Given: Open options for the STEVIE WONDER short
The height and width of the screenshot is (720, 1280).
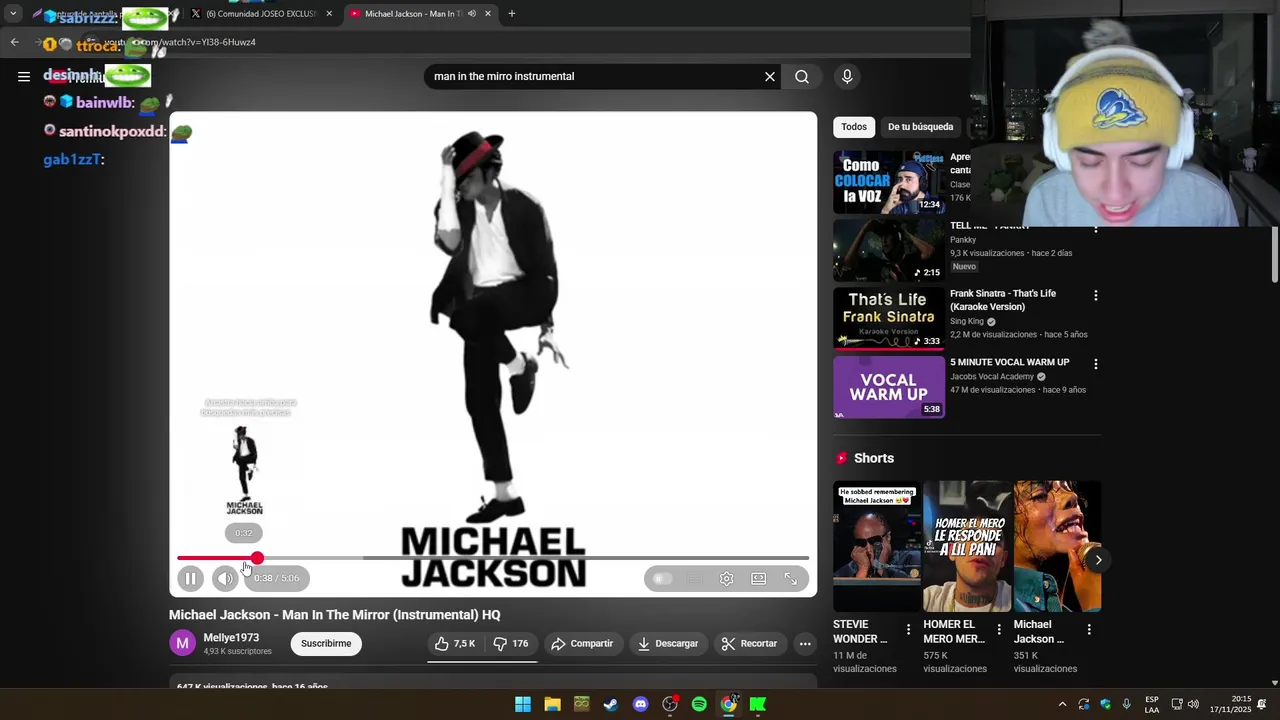Looking at the screenshot, I should pyautogui.click(x=908, y=630).
